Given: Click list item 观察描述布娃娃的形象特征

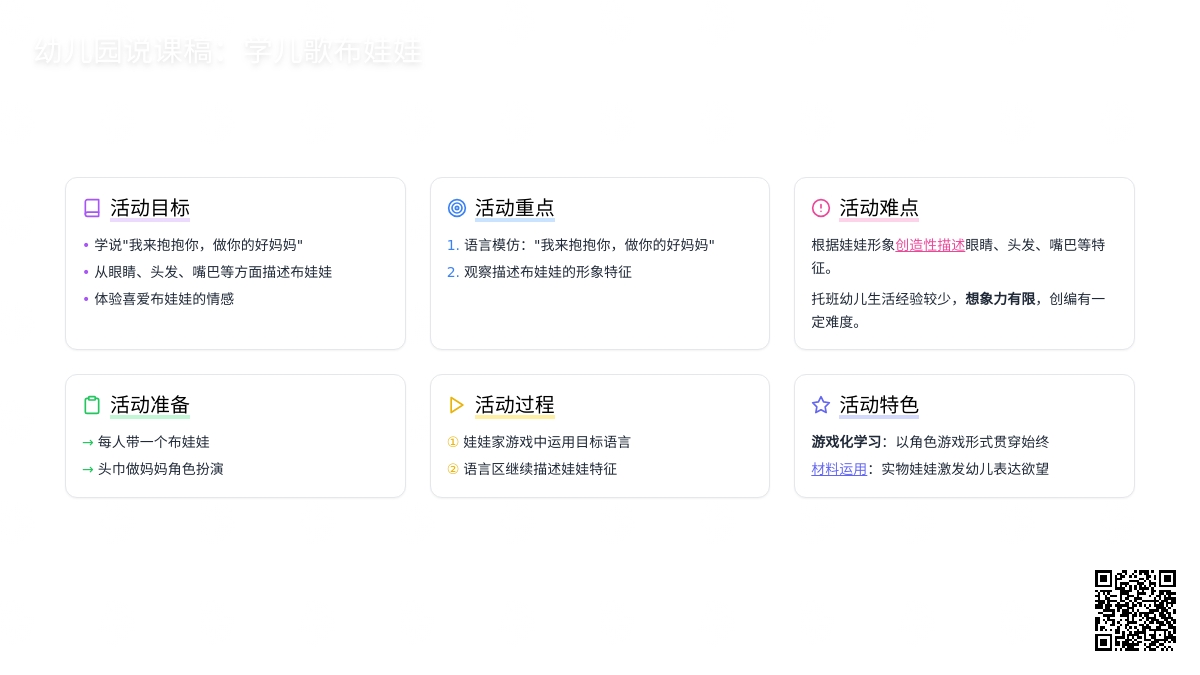Looking at the screenshot, I should point(547,272).
